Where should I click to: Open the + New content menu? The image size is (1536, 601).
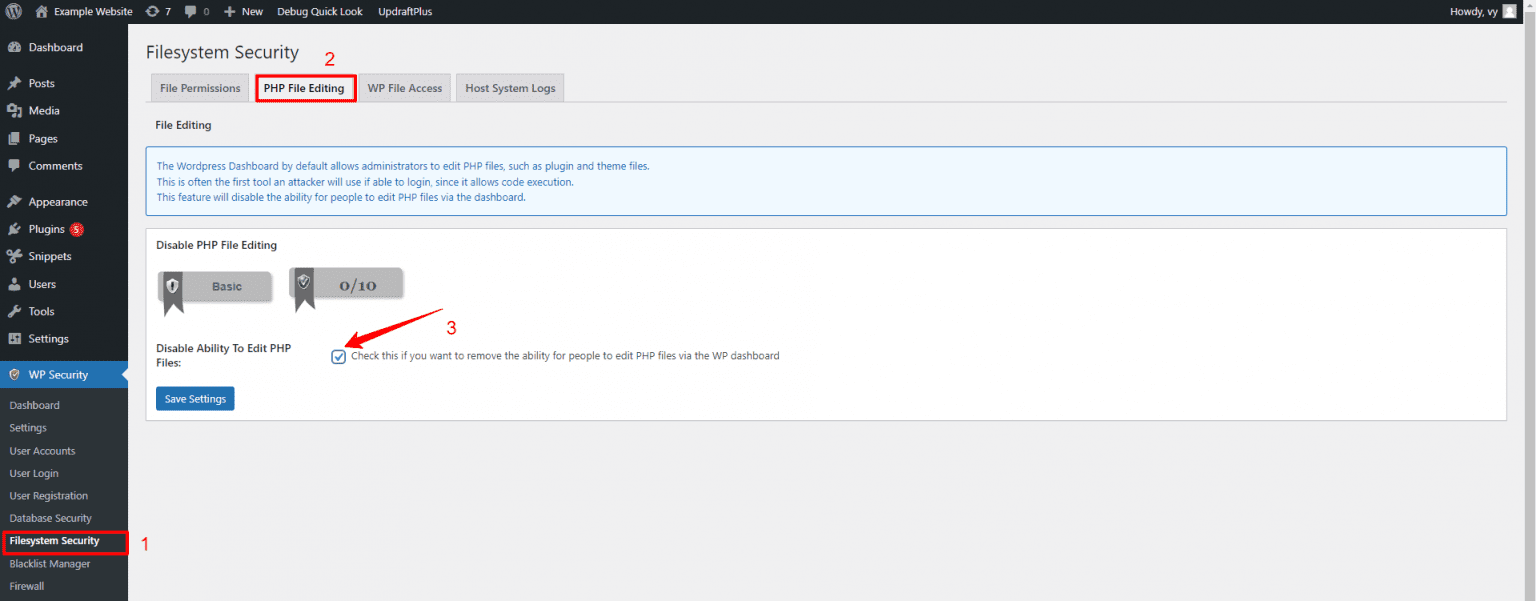(x=243, y=12)
